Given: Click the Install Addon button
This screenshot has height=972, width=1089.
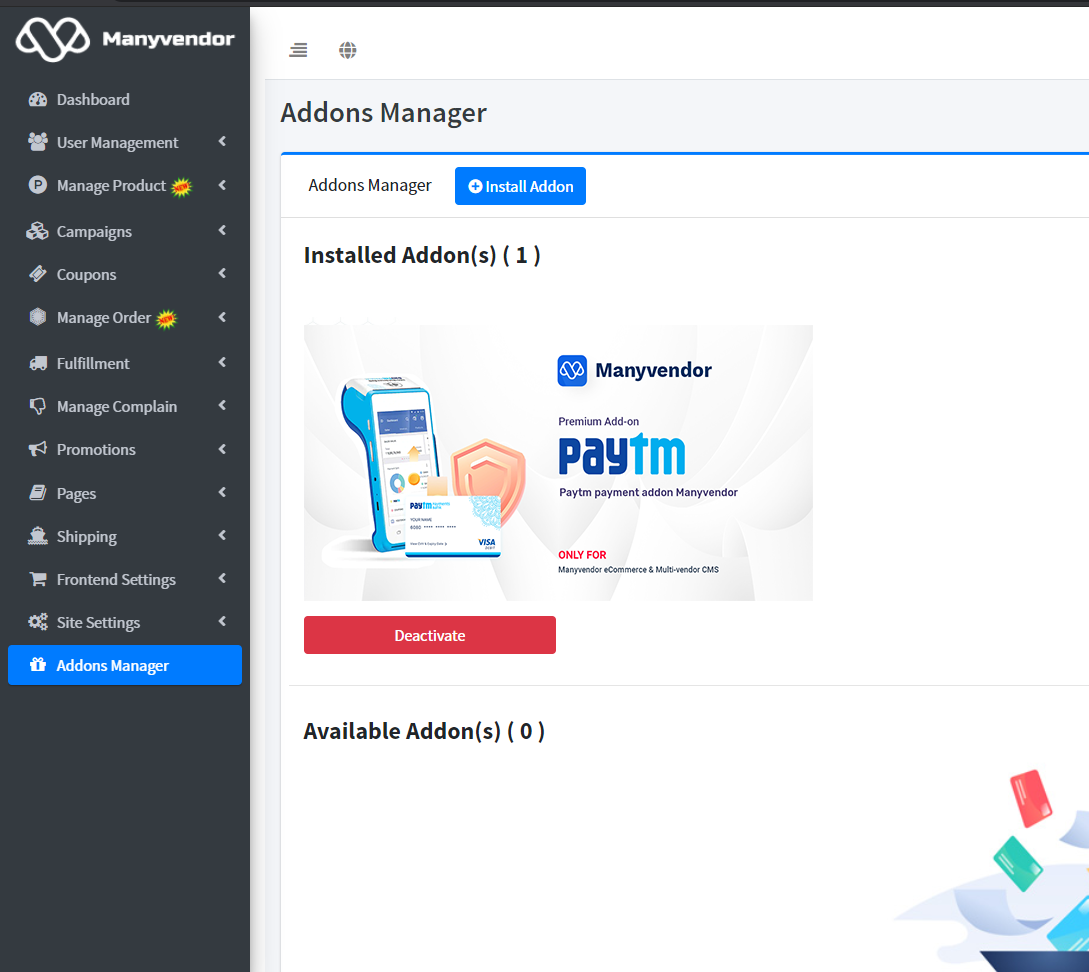Looking at the screenshot, I should tap(520, 186).
